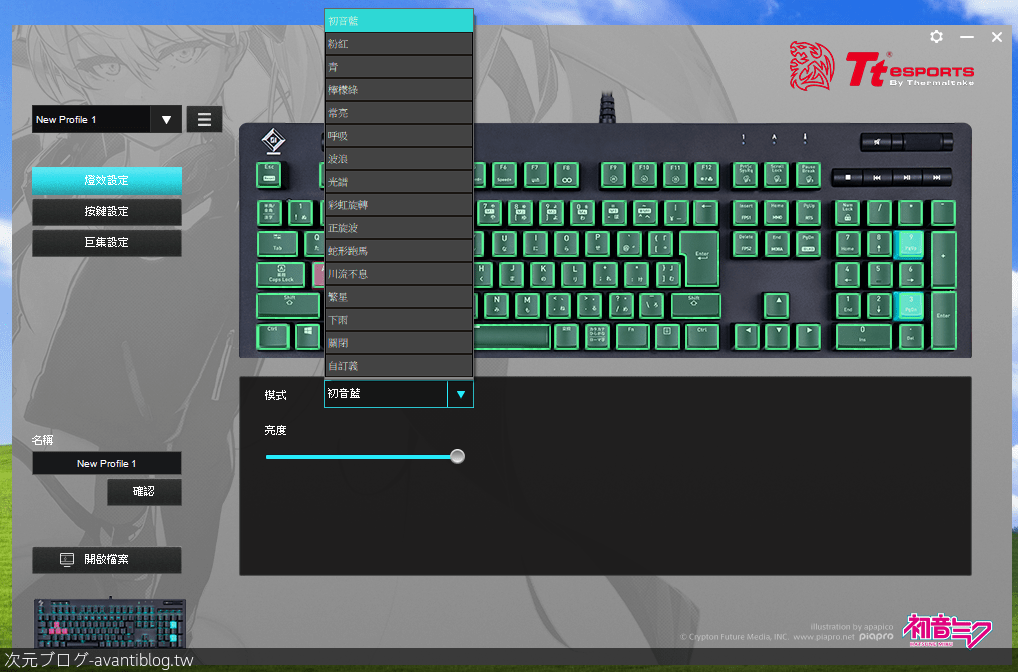Click the right Shift key

click(x=695, y=305)
